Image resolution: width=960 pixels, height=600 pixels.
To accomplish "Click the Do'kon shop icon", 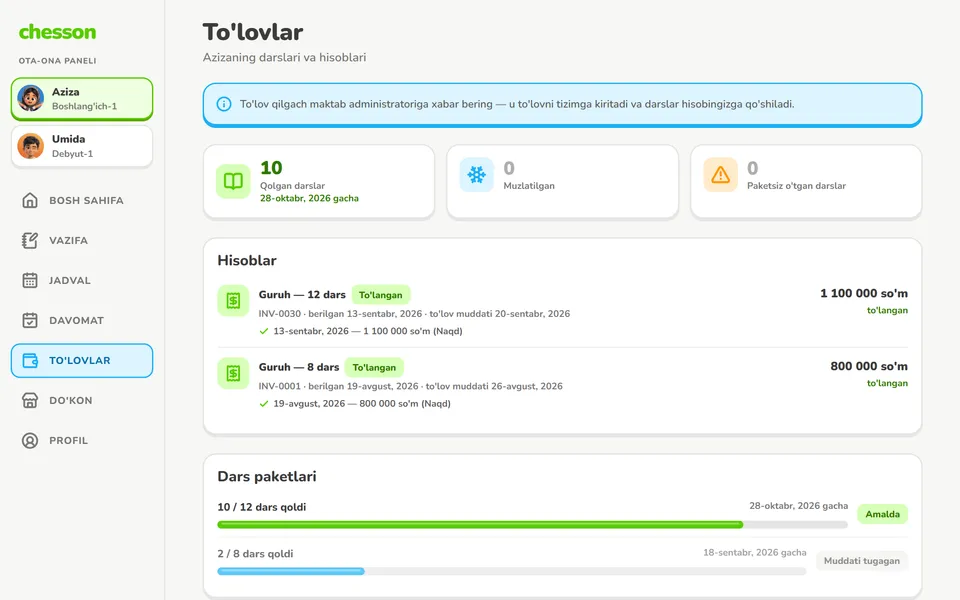I will (x=30, y=400).
